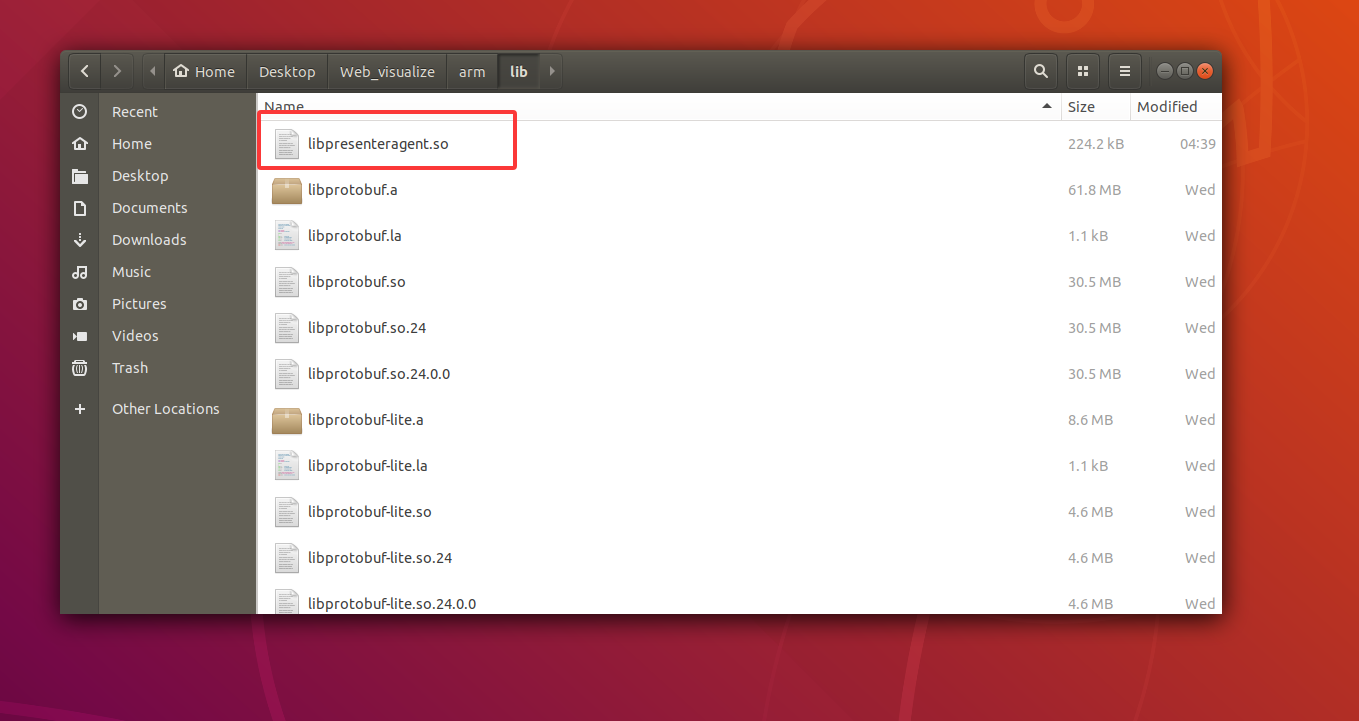The width and height of the screenshot is (1359, 721).
Task: Switch to grid view
Action: click(x=1083, y=71)
